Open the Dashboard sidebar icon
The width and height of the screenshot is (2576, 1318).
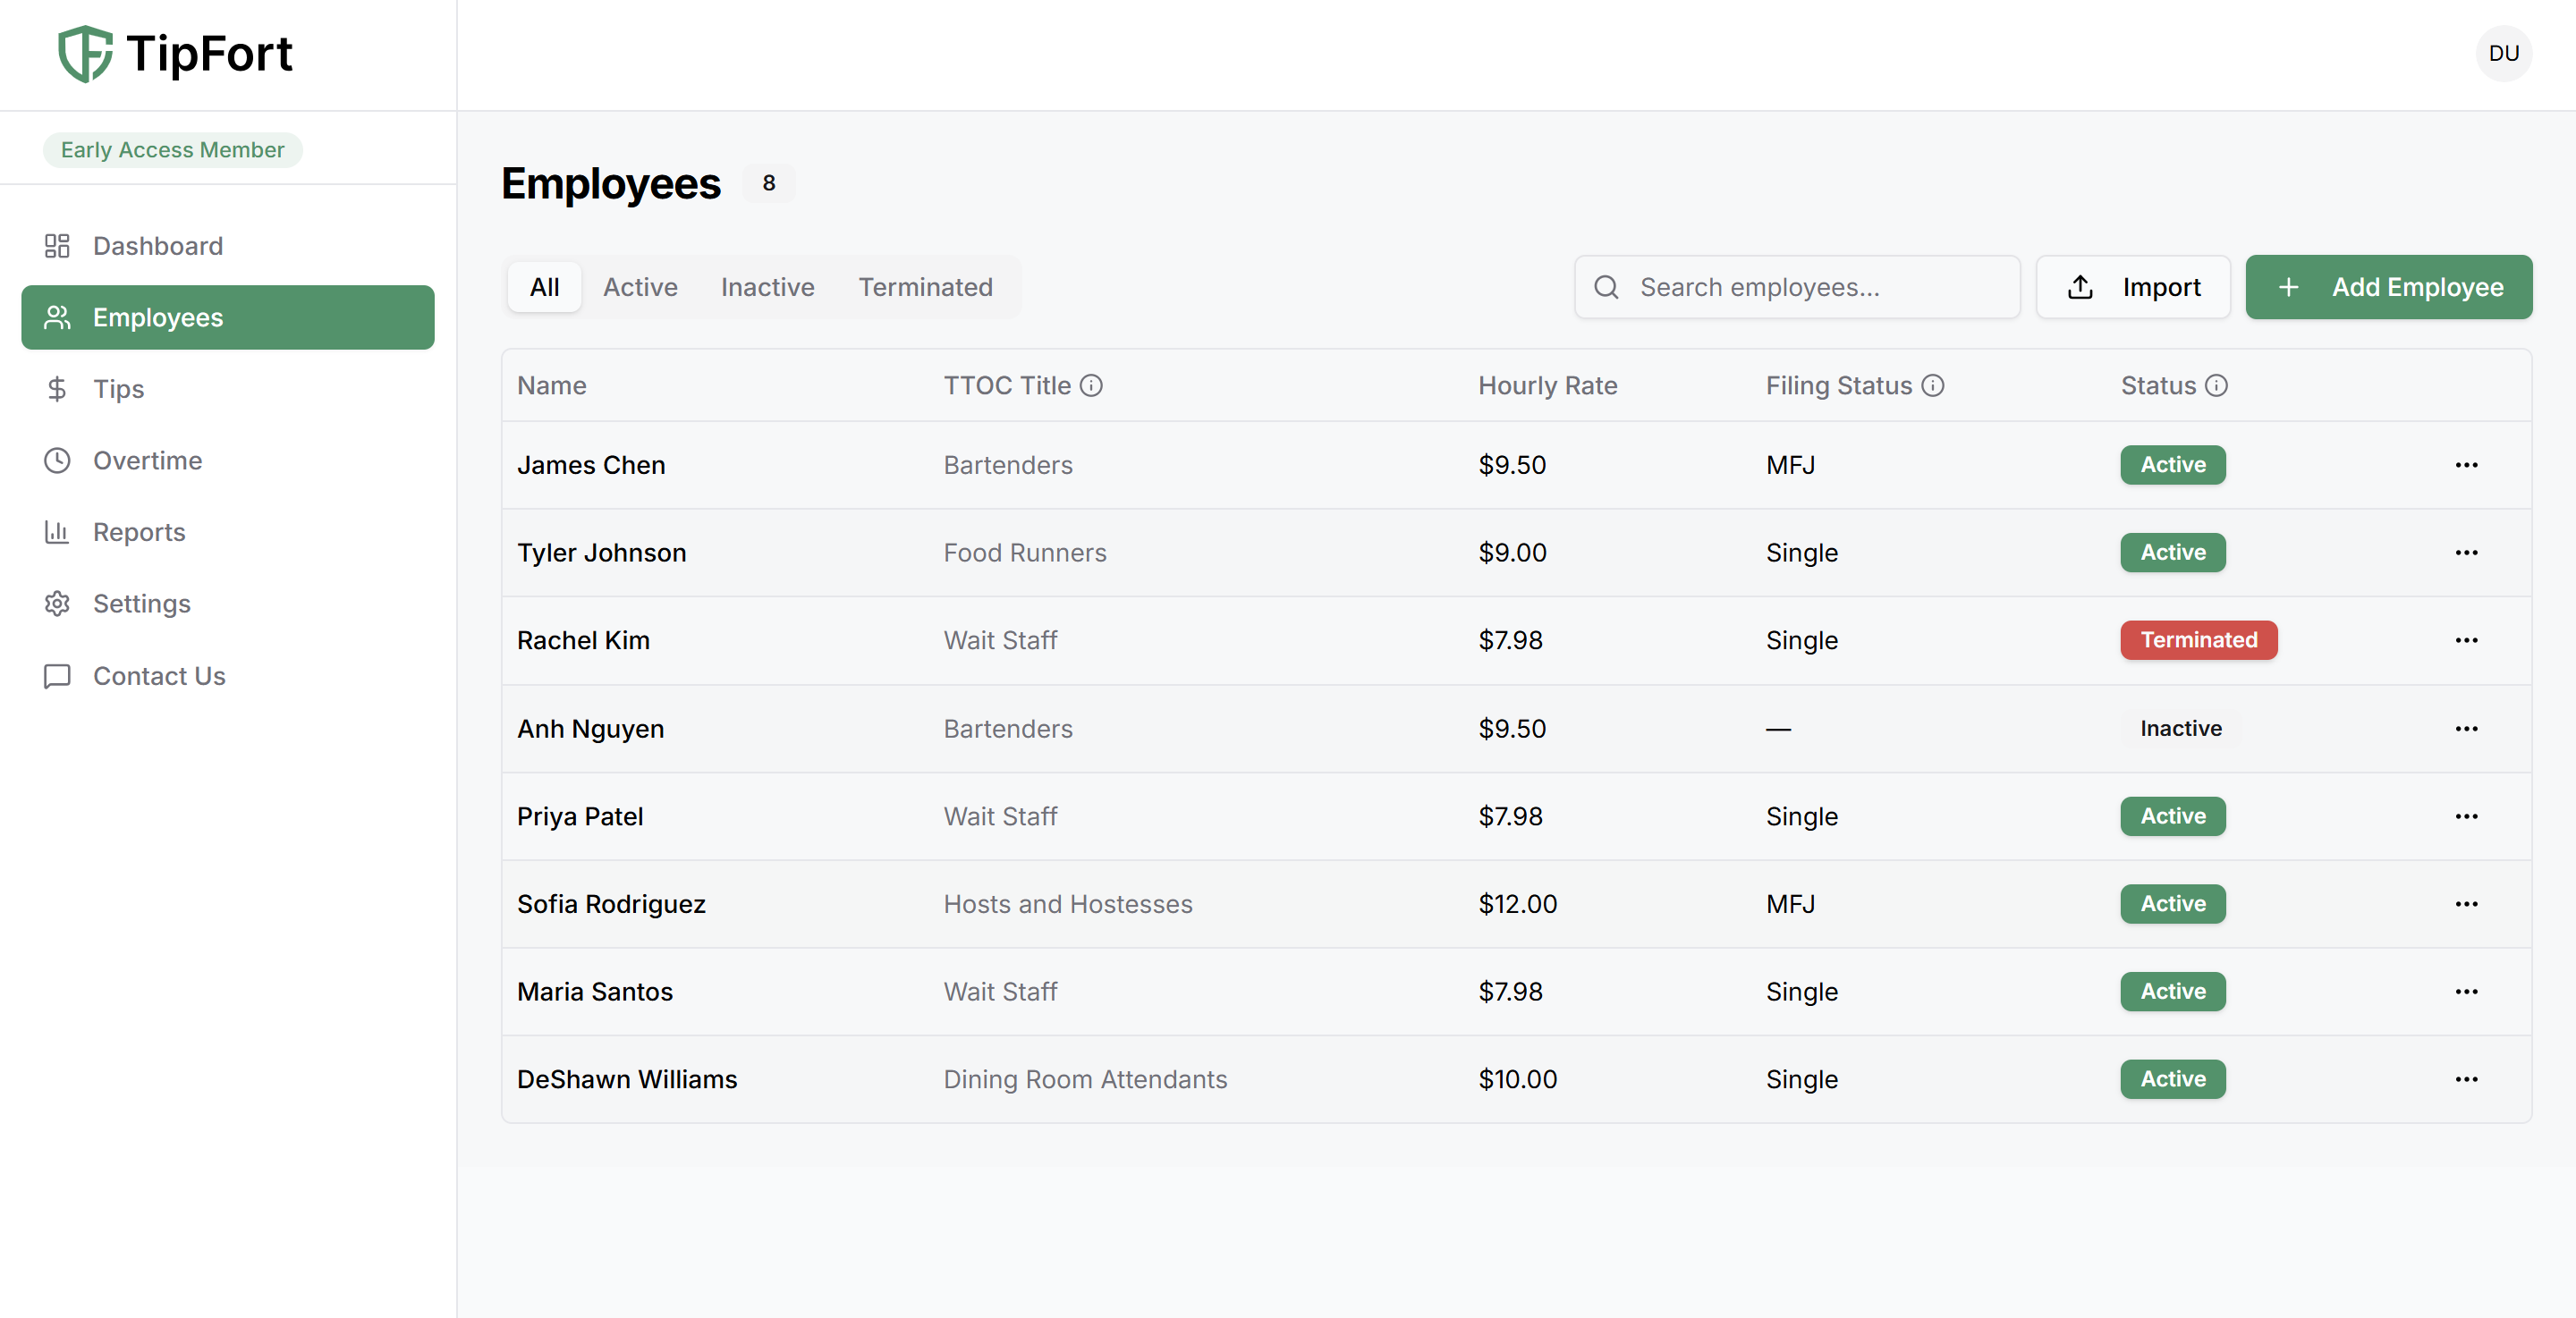pyautogui.click(x=57, y=245)
